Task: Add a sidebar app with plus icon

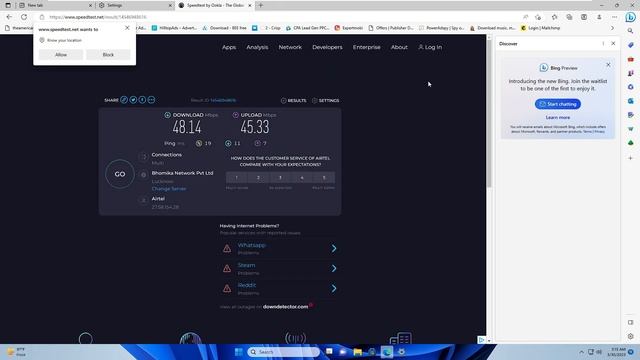Action: pyautogui.click(x=630, y=158)
